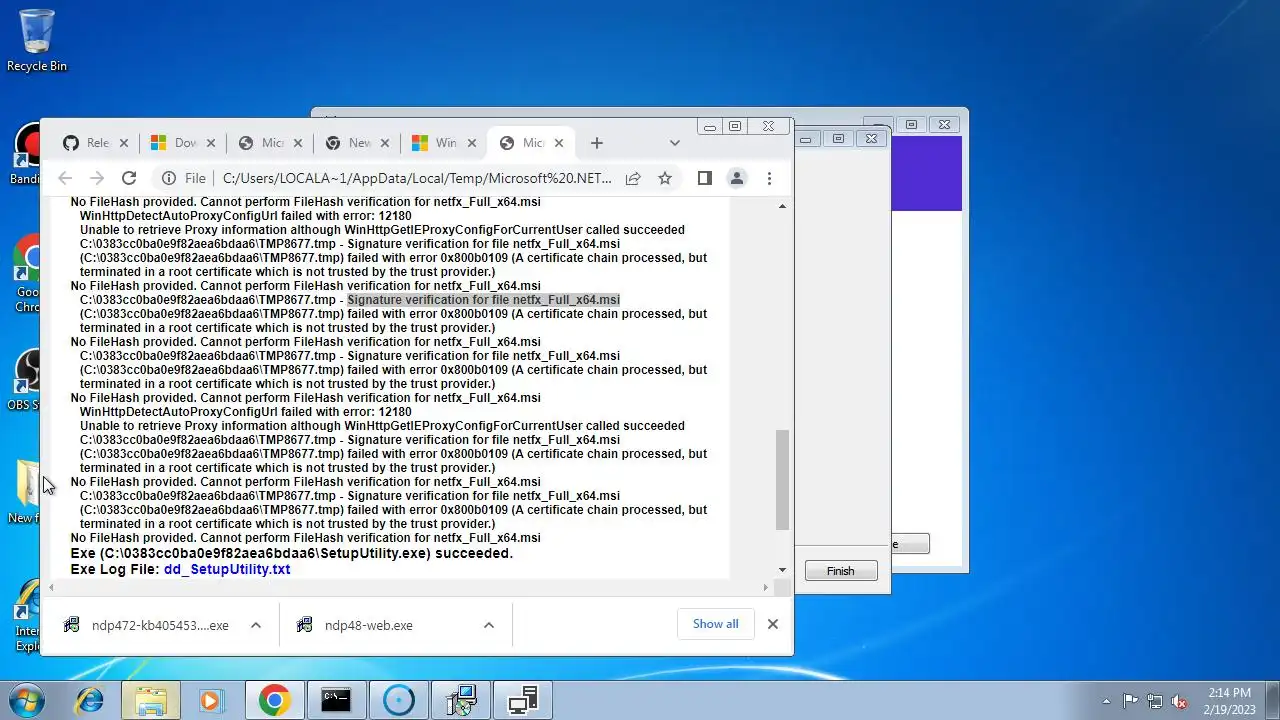1280x720 pixels.
Task: Click Show all downloads
Action: (x=716, y=624)
